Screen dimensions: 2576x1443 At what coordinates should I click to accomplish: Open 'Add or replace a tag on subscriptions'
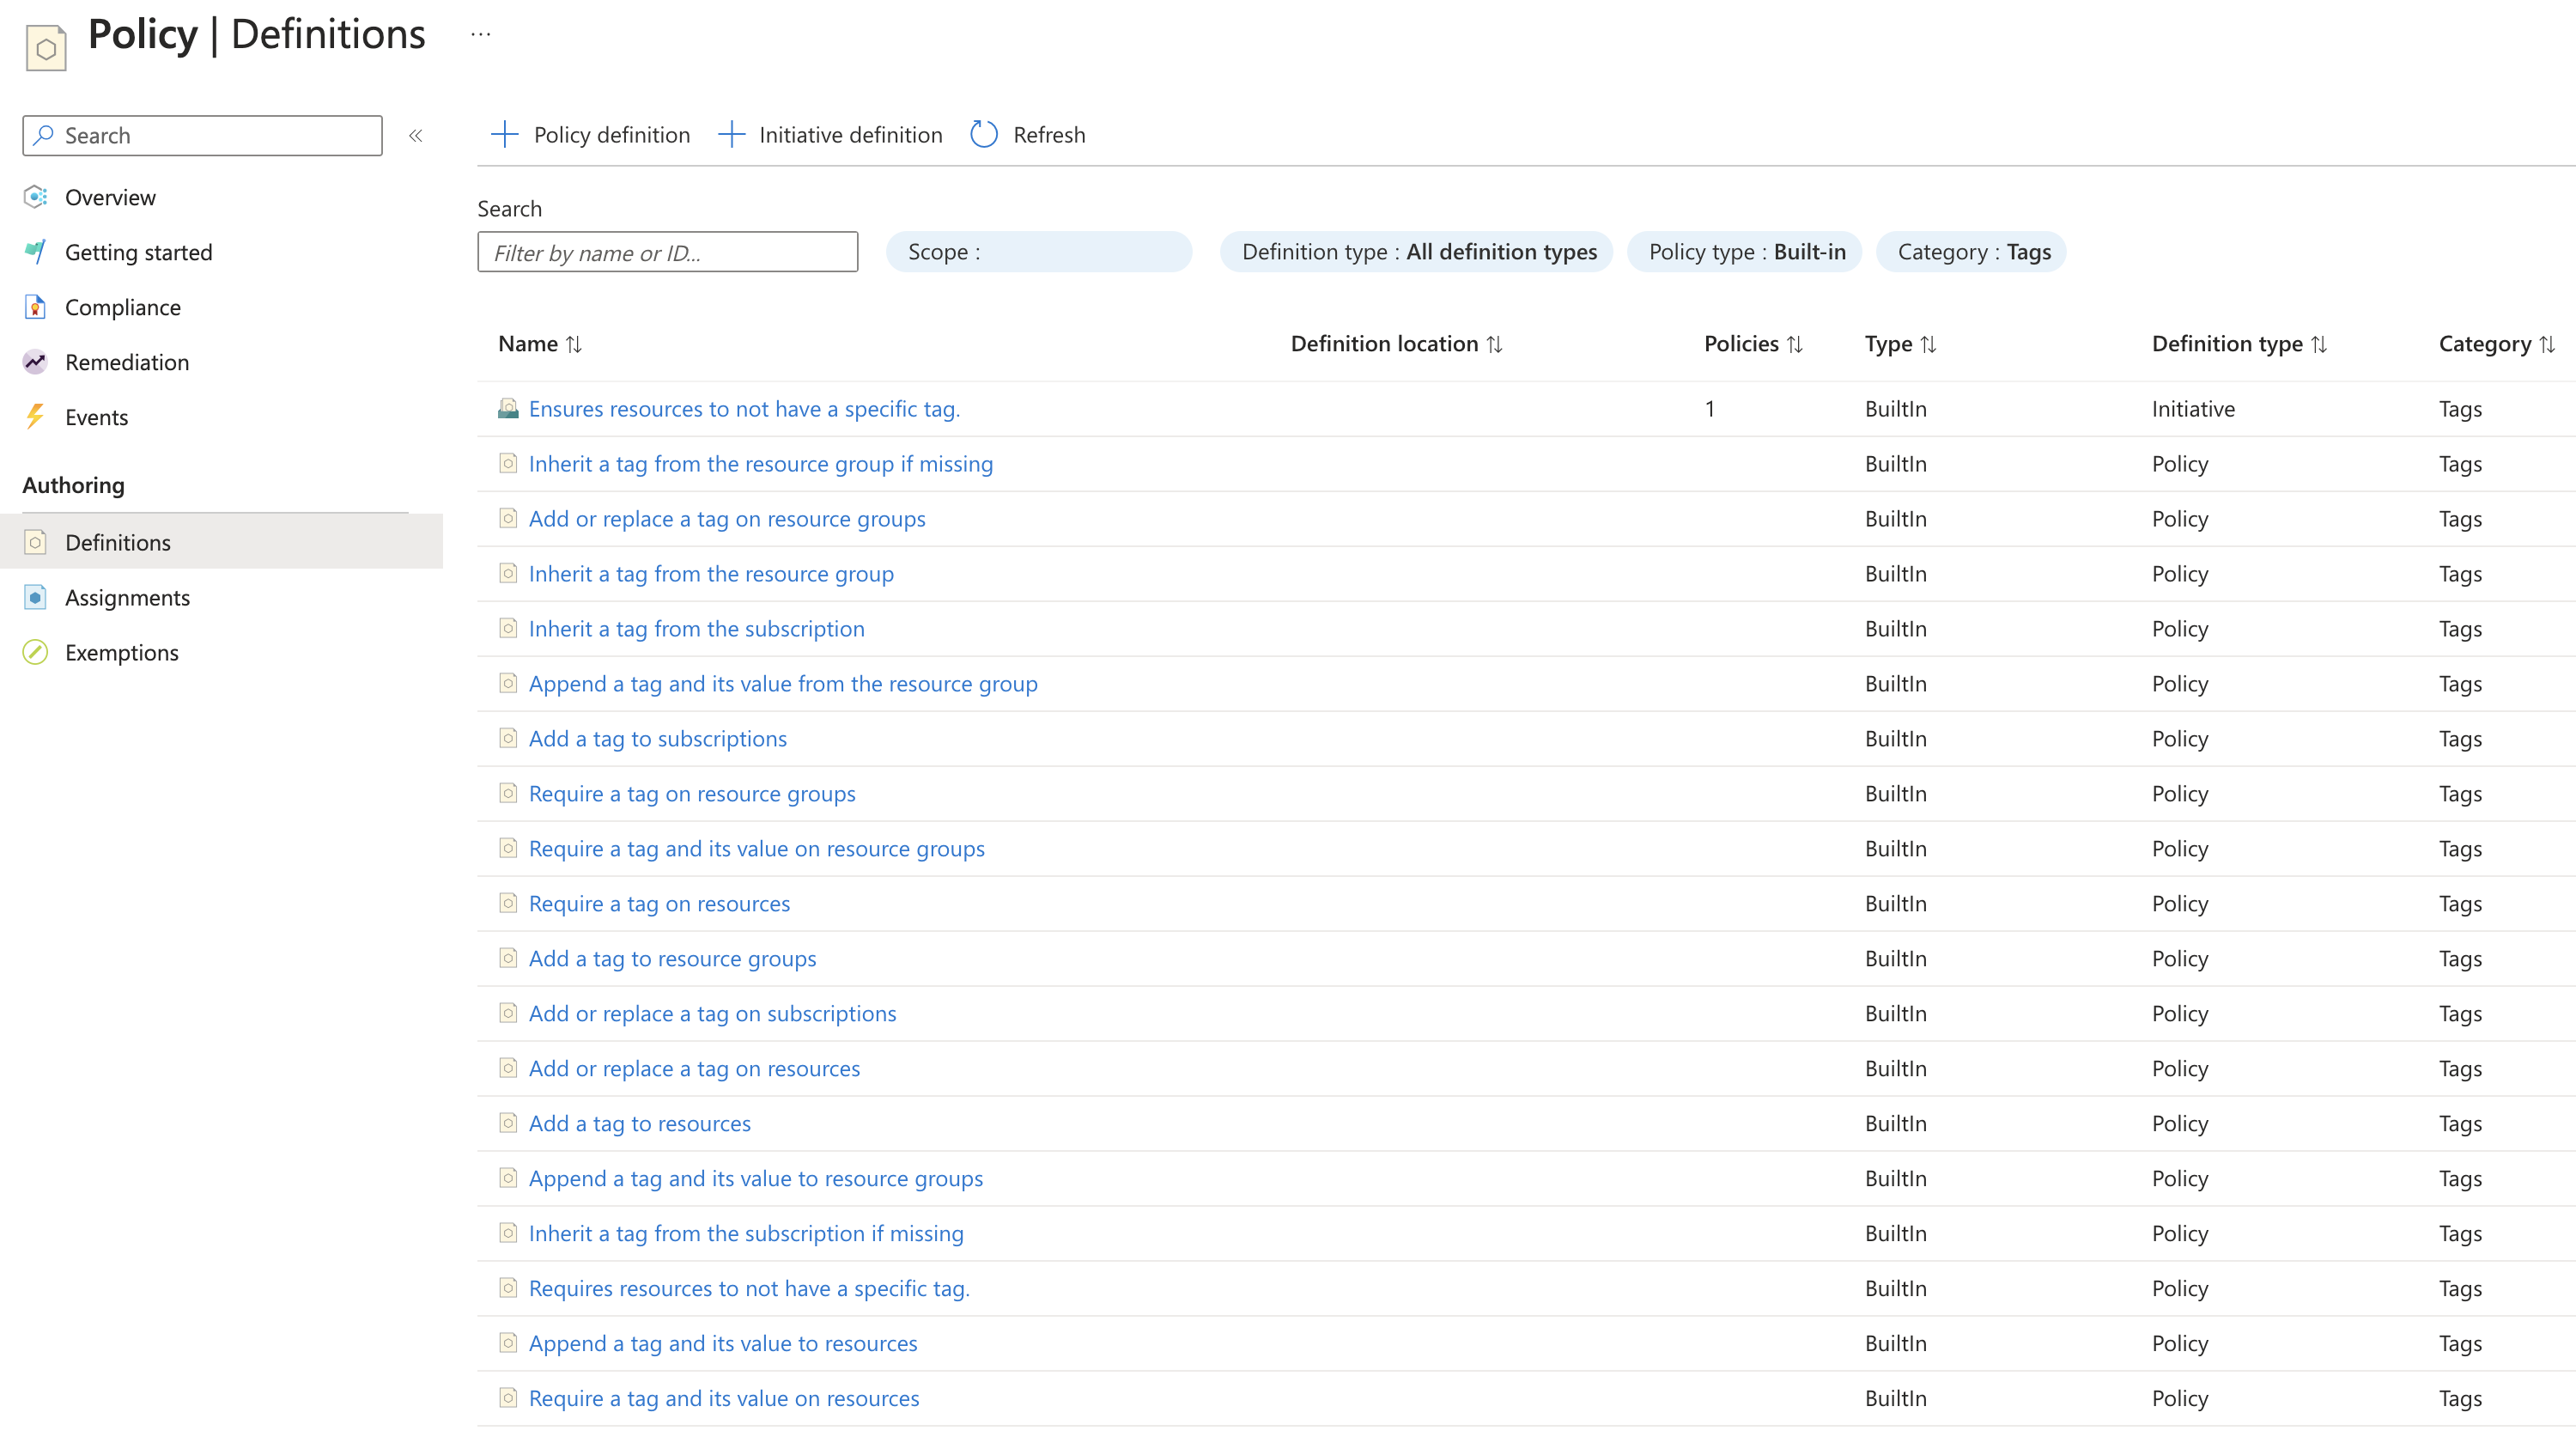(x=712, y=1014)
